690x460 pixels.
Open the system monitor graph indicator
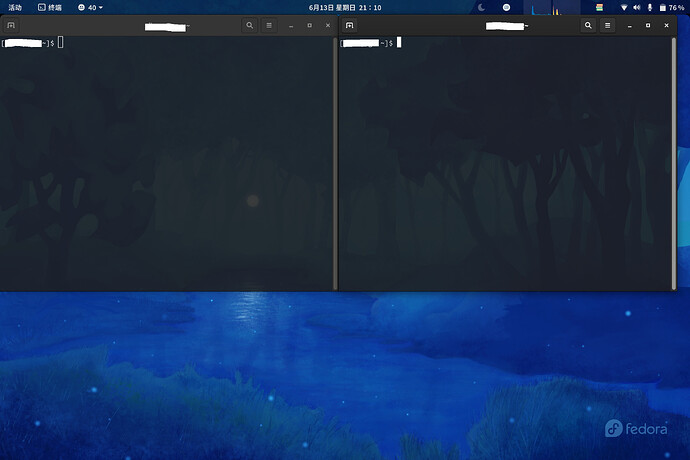[x=551, y=7]
